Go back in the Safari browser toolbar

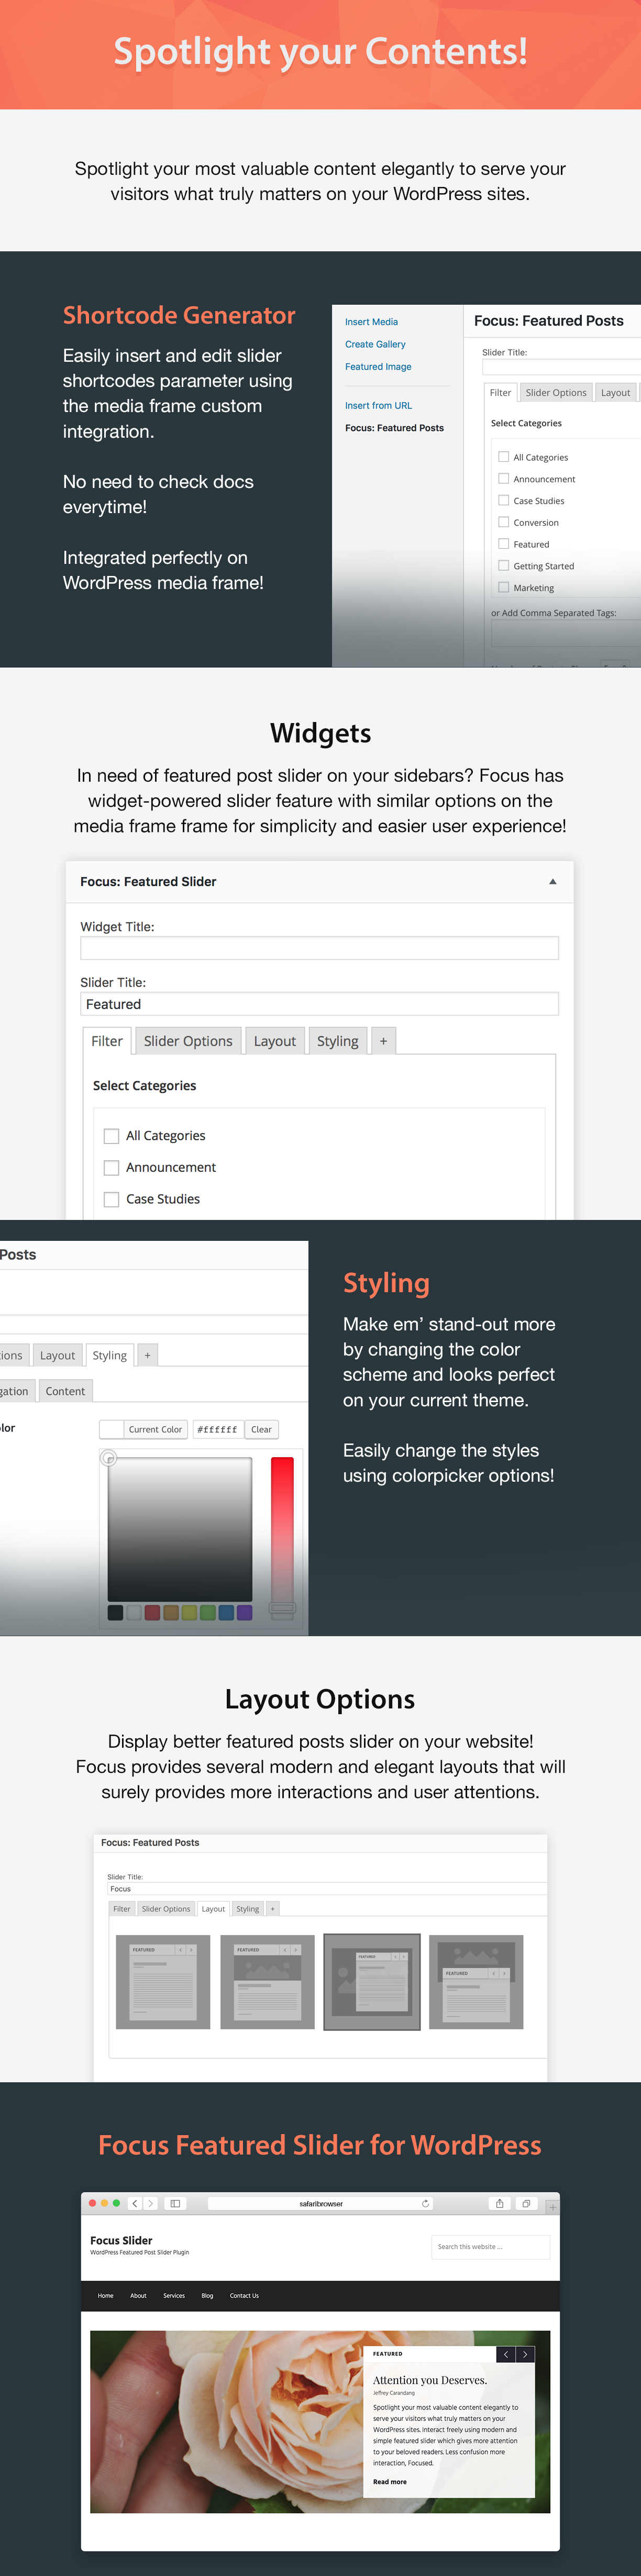pyautogui.click(x=135, y=2203)
